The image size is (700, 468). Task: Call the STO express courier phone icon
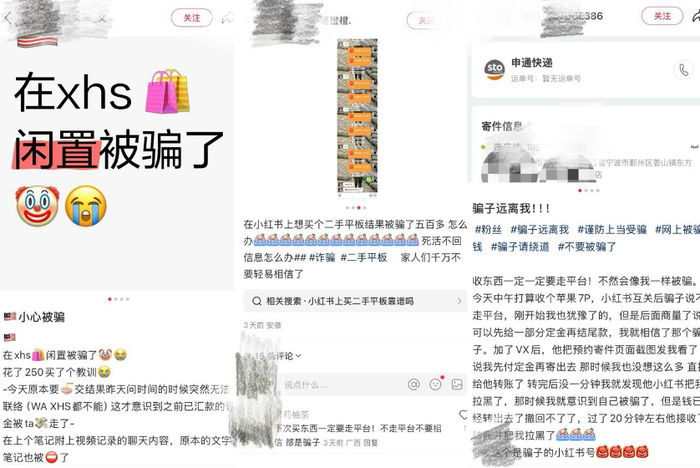tap(683, 70)
